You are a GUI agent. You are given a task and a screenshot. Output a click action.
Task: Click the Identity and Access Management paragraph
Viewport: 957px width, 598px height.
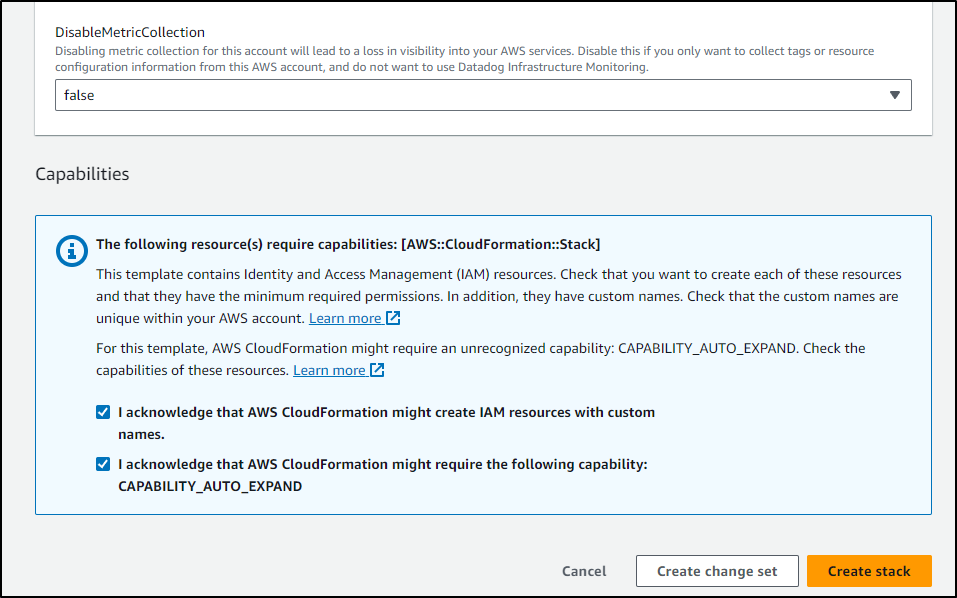point(499,297)
